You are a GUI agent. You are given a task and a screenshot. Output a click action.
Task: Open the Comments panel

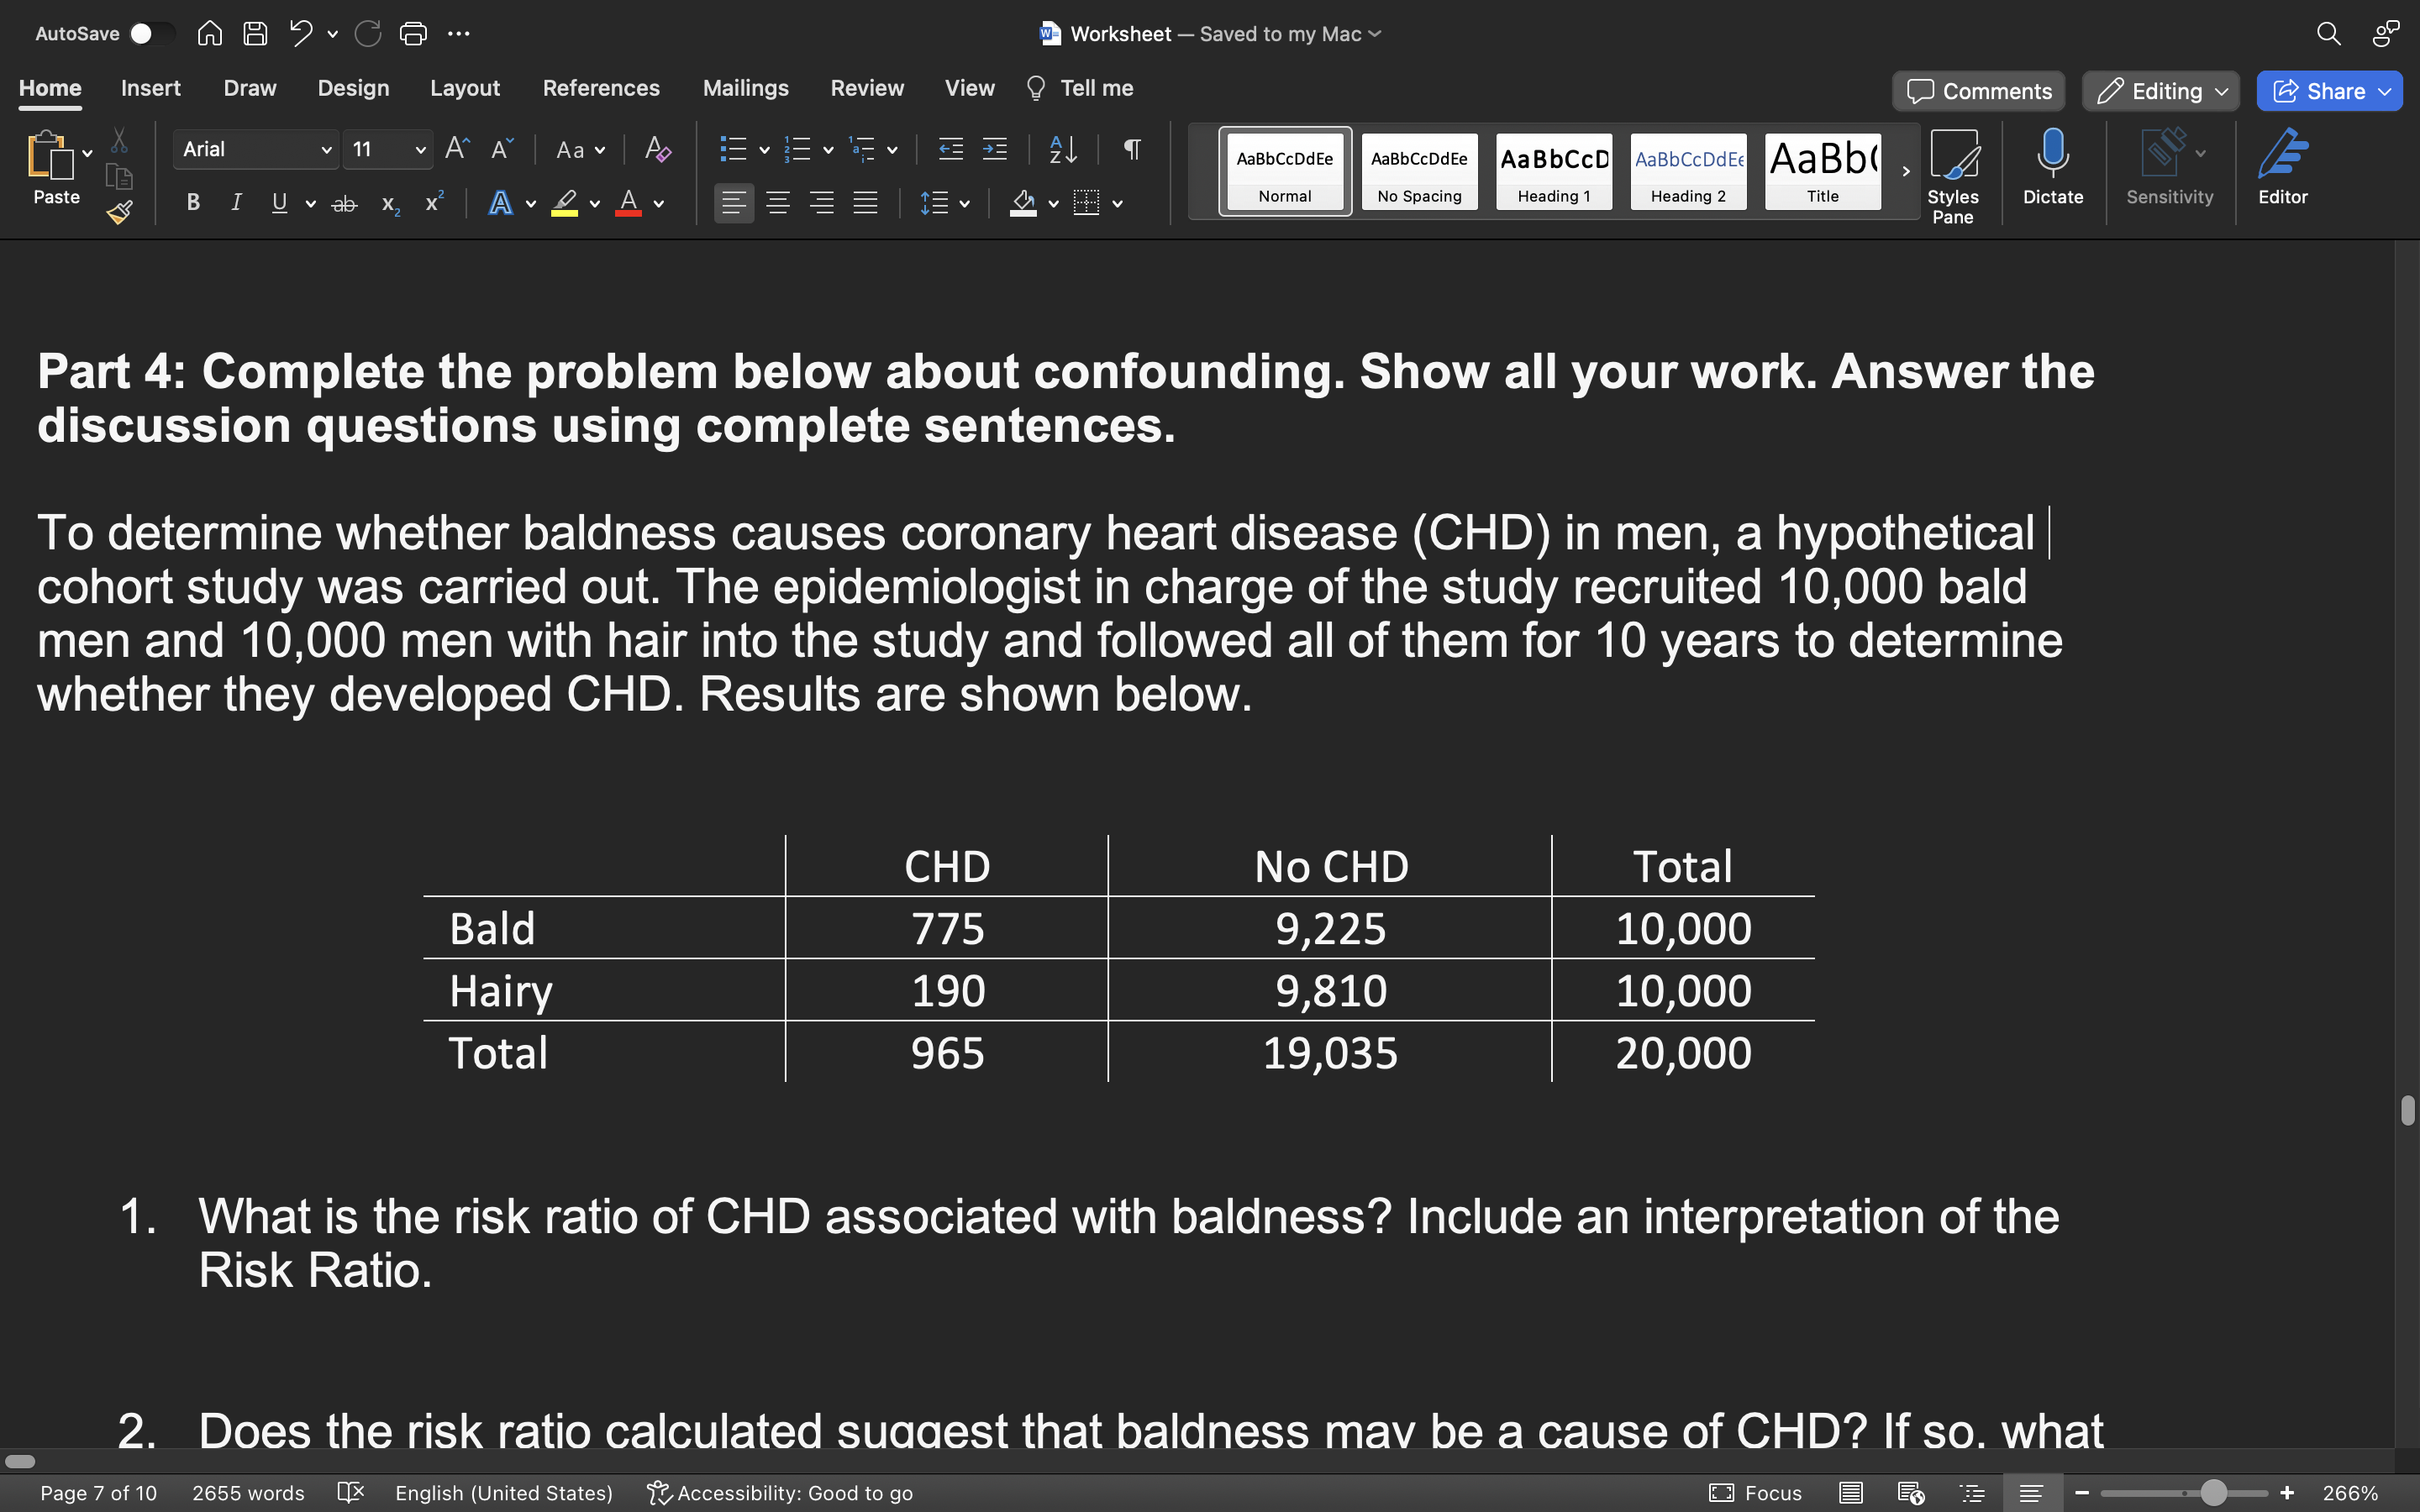pos(1978,90)
